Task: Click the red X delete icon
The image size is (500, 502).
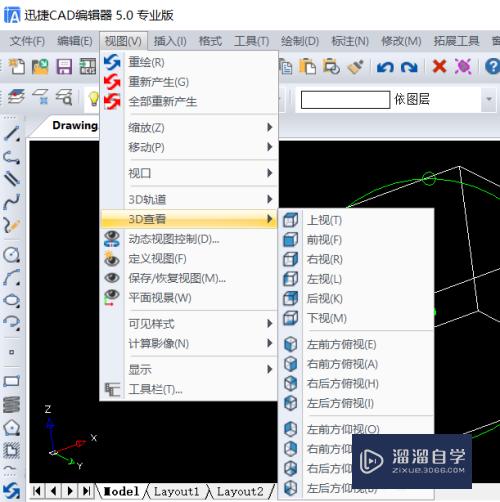Action: [x=439, y=66]
